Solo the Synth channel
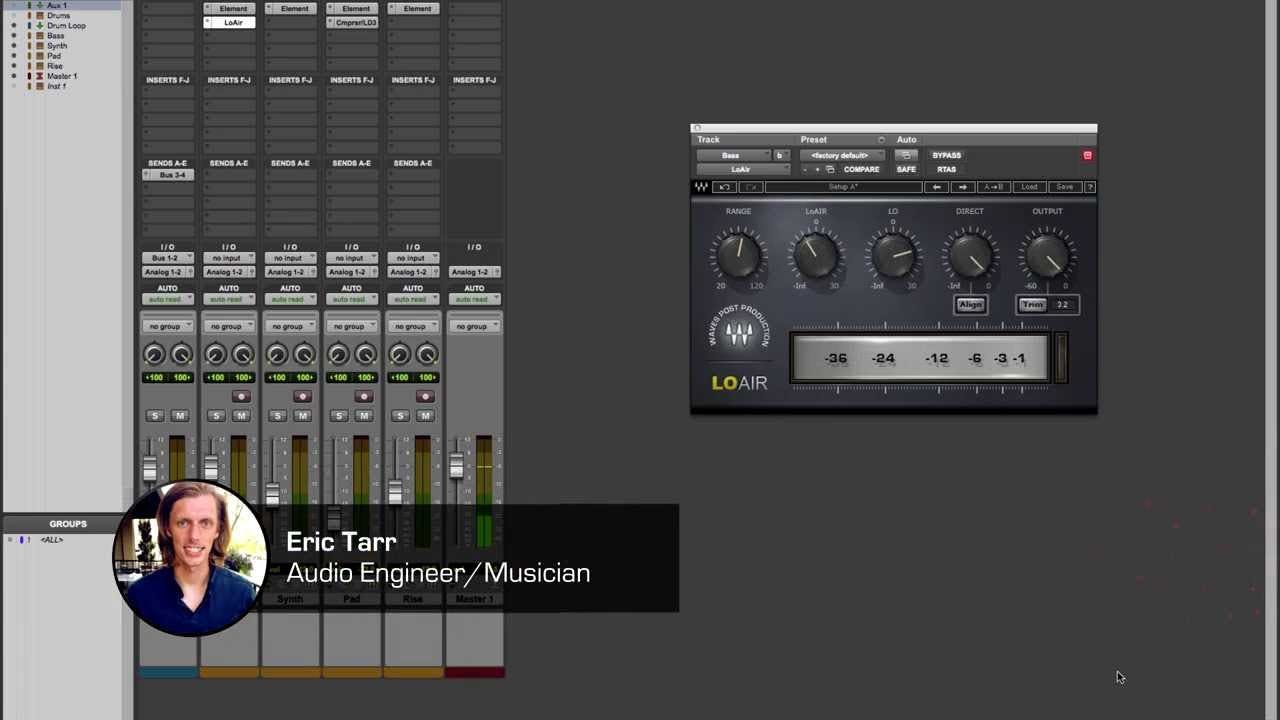The width and height of the screenshot is (1280, 720). (x=277, y=416)
